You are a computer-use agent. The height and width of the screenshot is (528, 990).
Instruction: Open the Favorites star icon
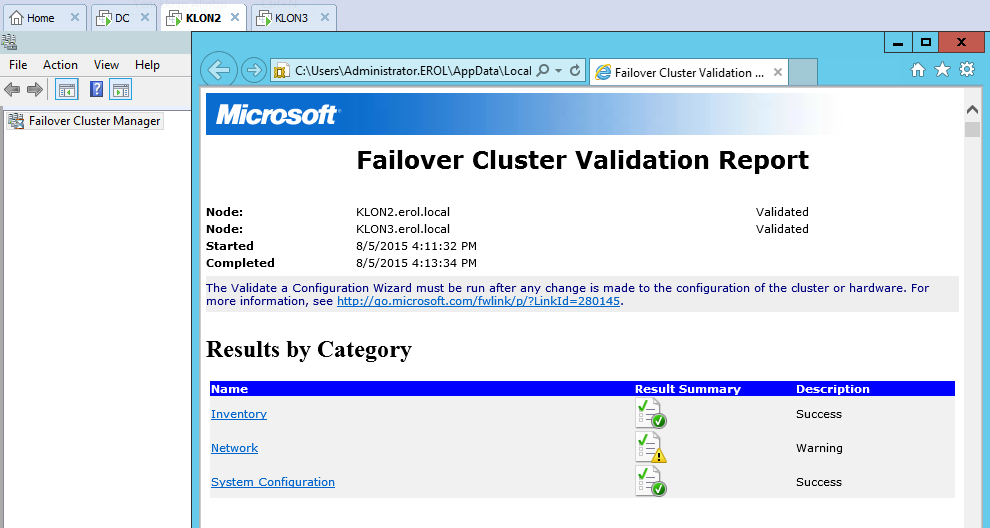[x=942, y=70]
